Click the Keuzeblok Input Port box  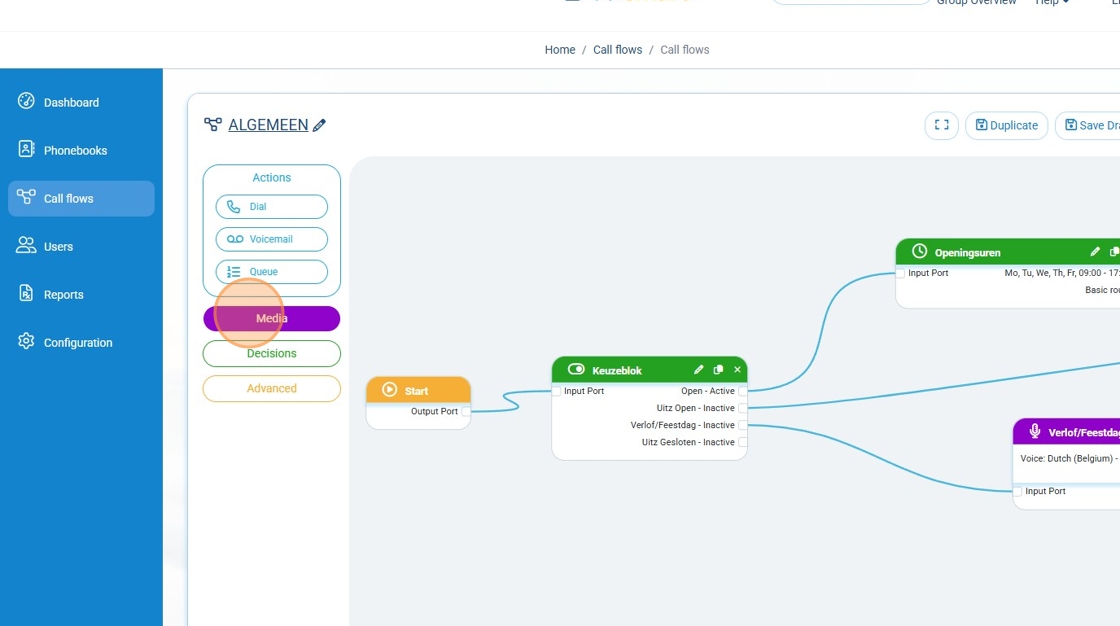(x=557, y=391)
